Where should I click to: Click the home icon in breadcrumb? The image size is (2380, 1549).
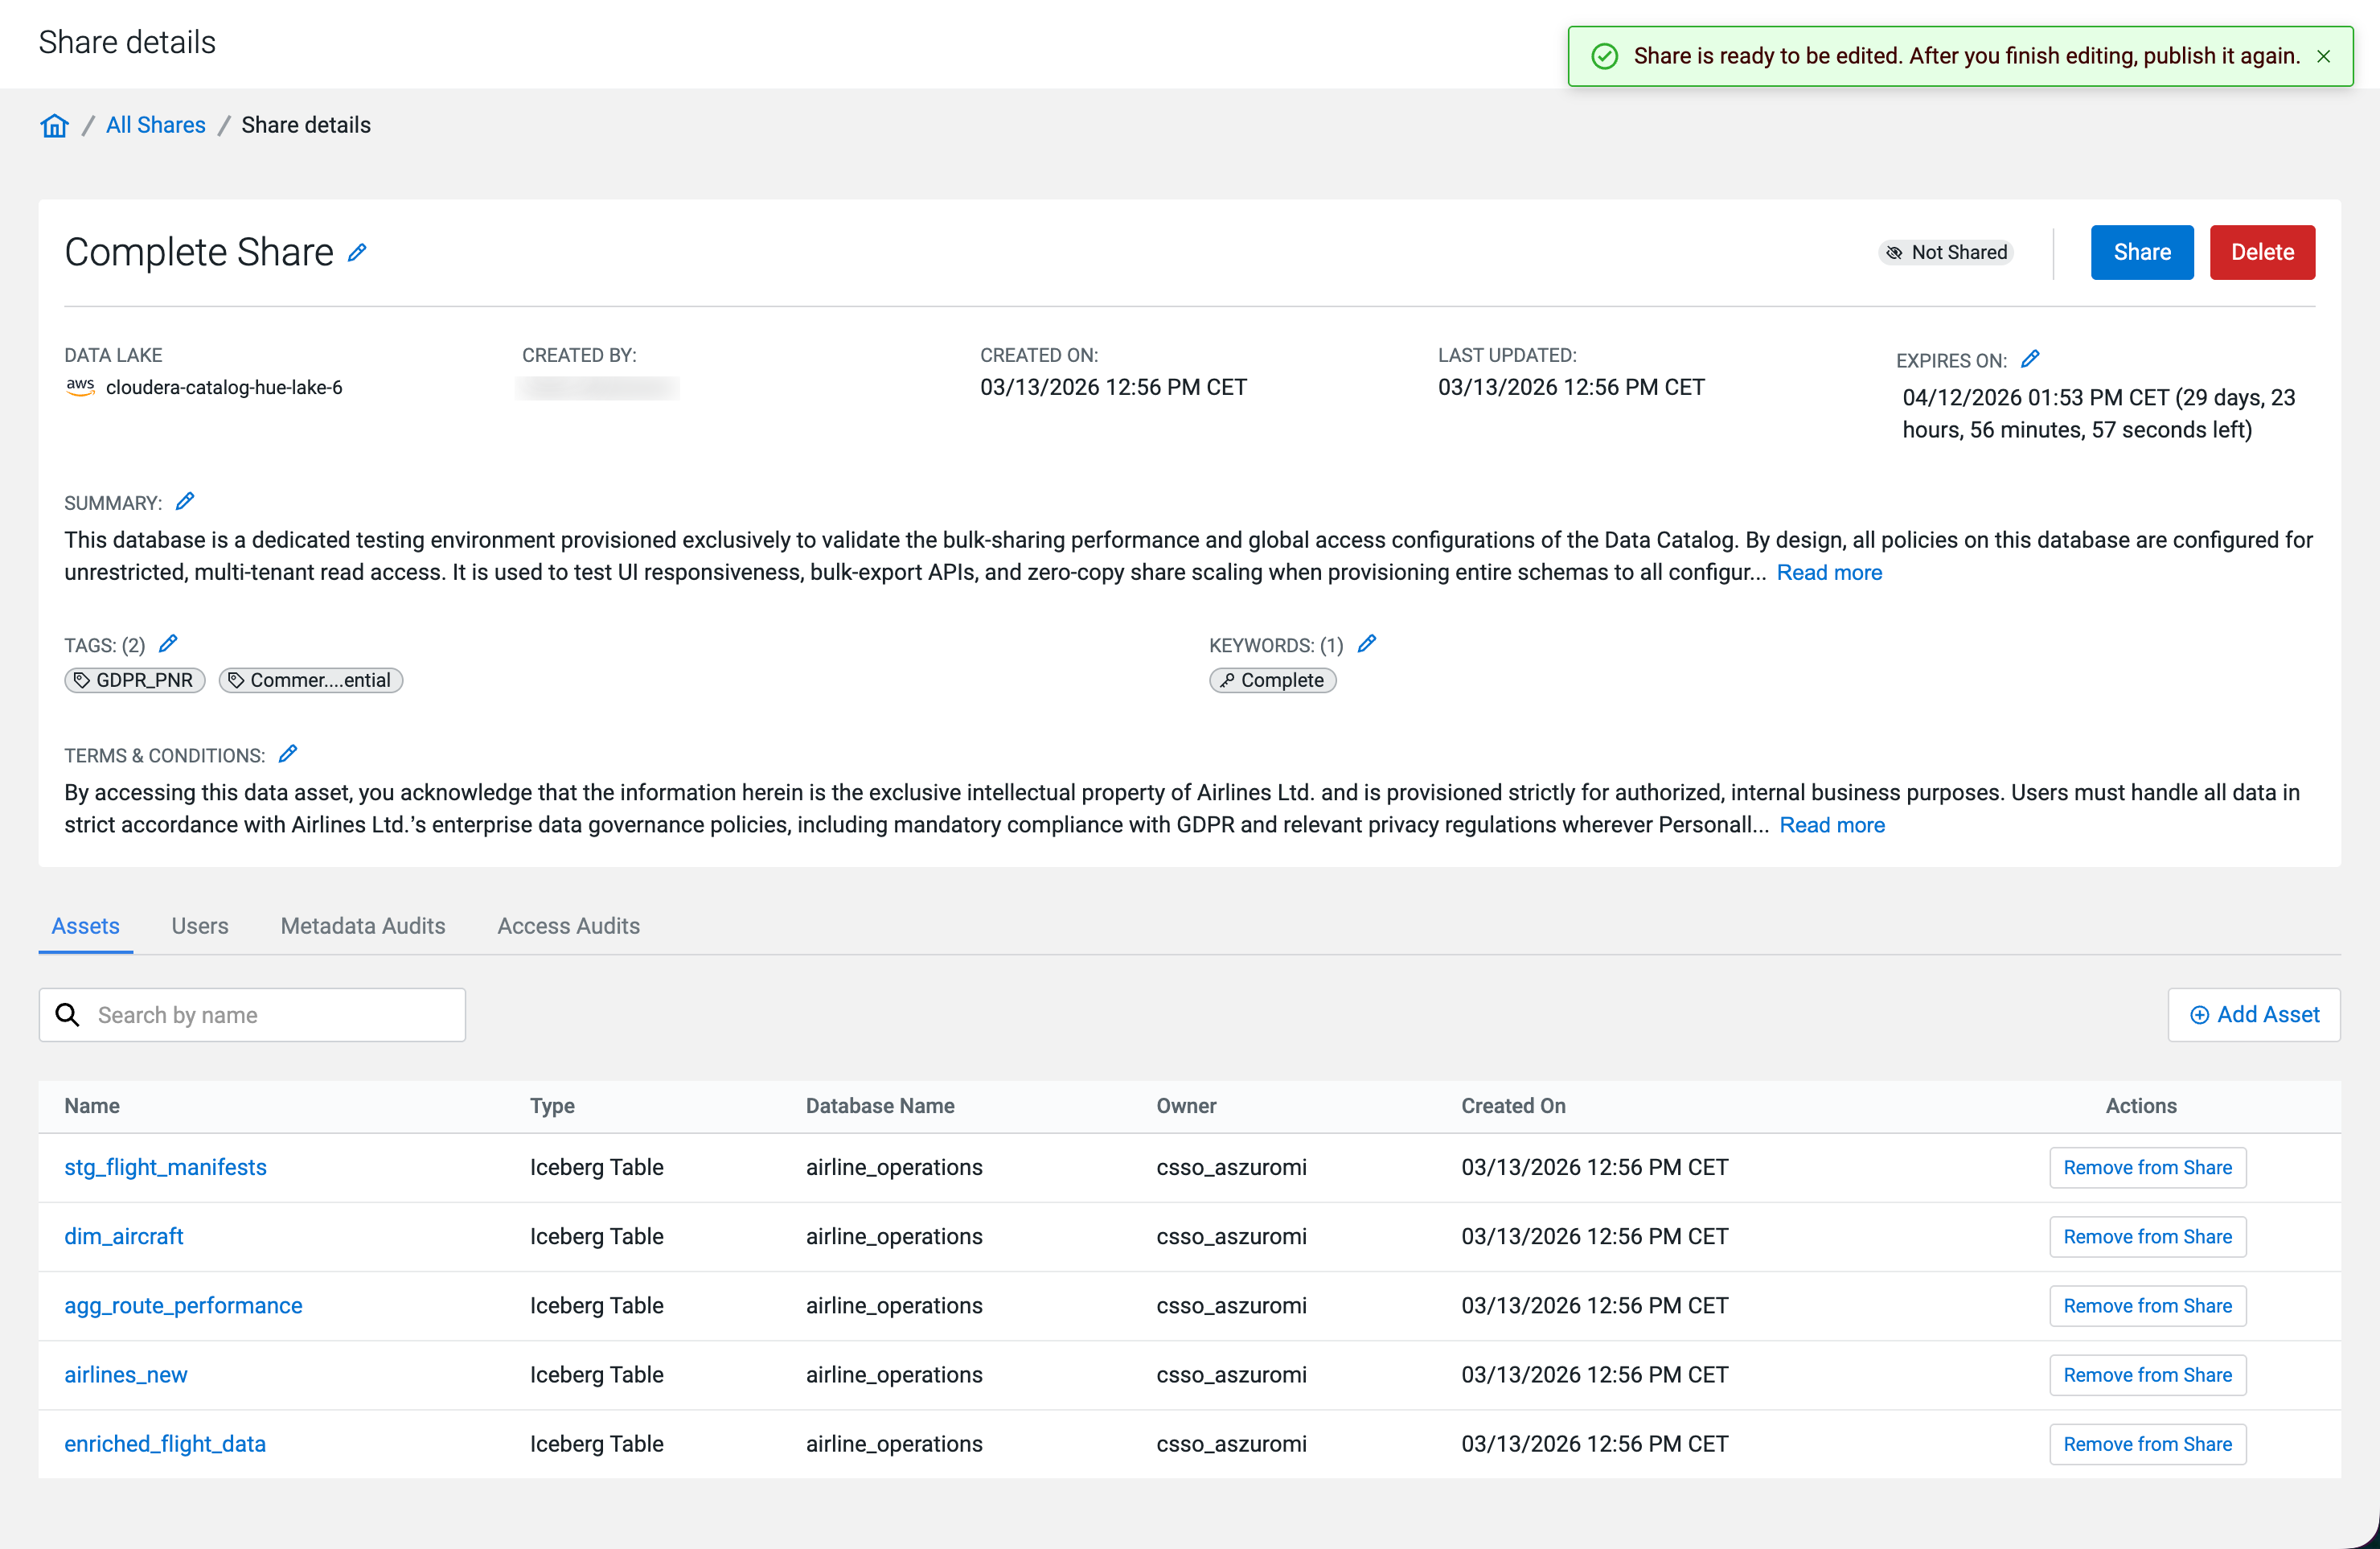54,125
